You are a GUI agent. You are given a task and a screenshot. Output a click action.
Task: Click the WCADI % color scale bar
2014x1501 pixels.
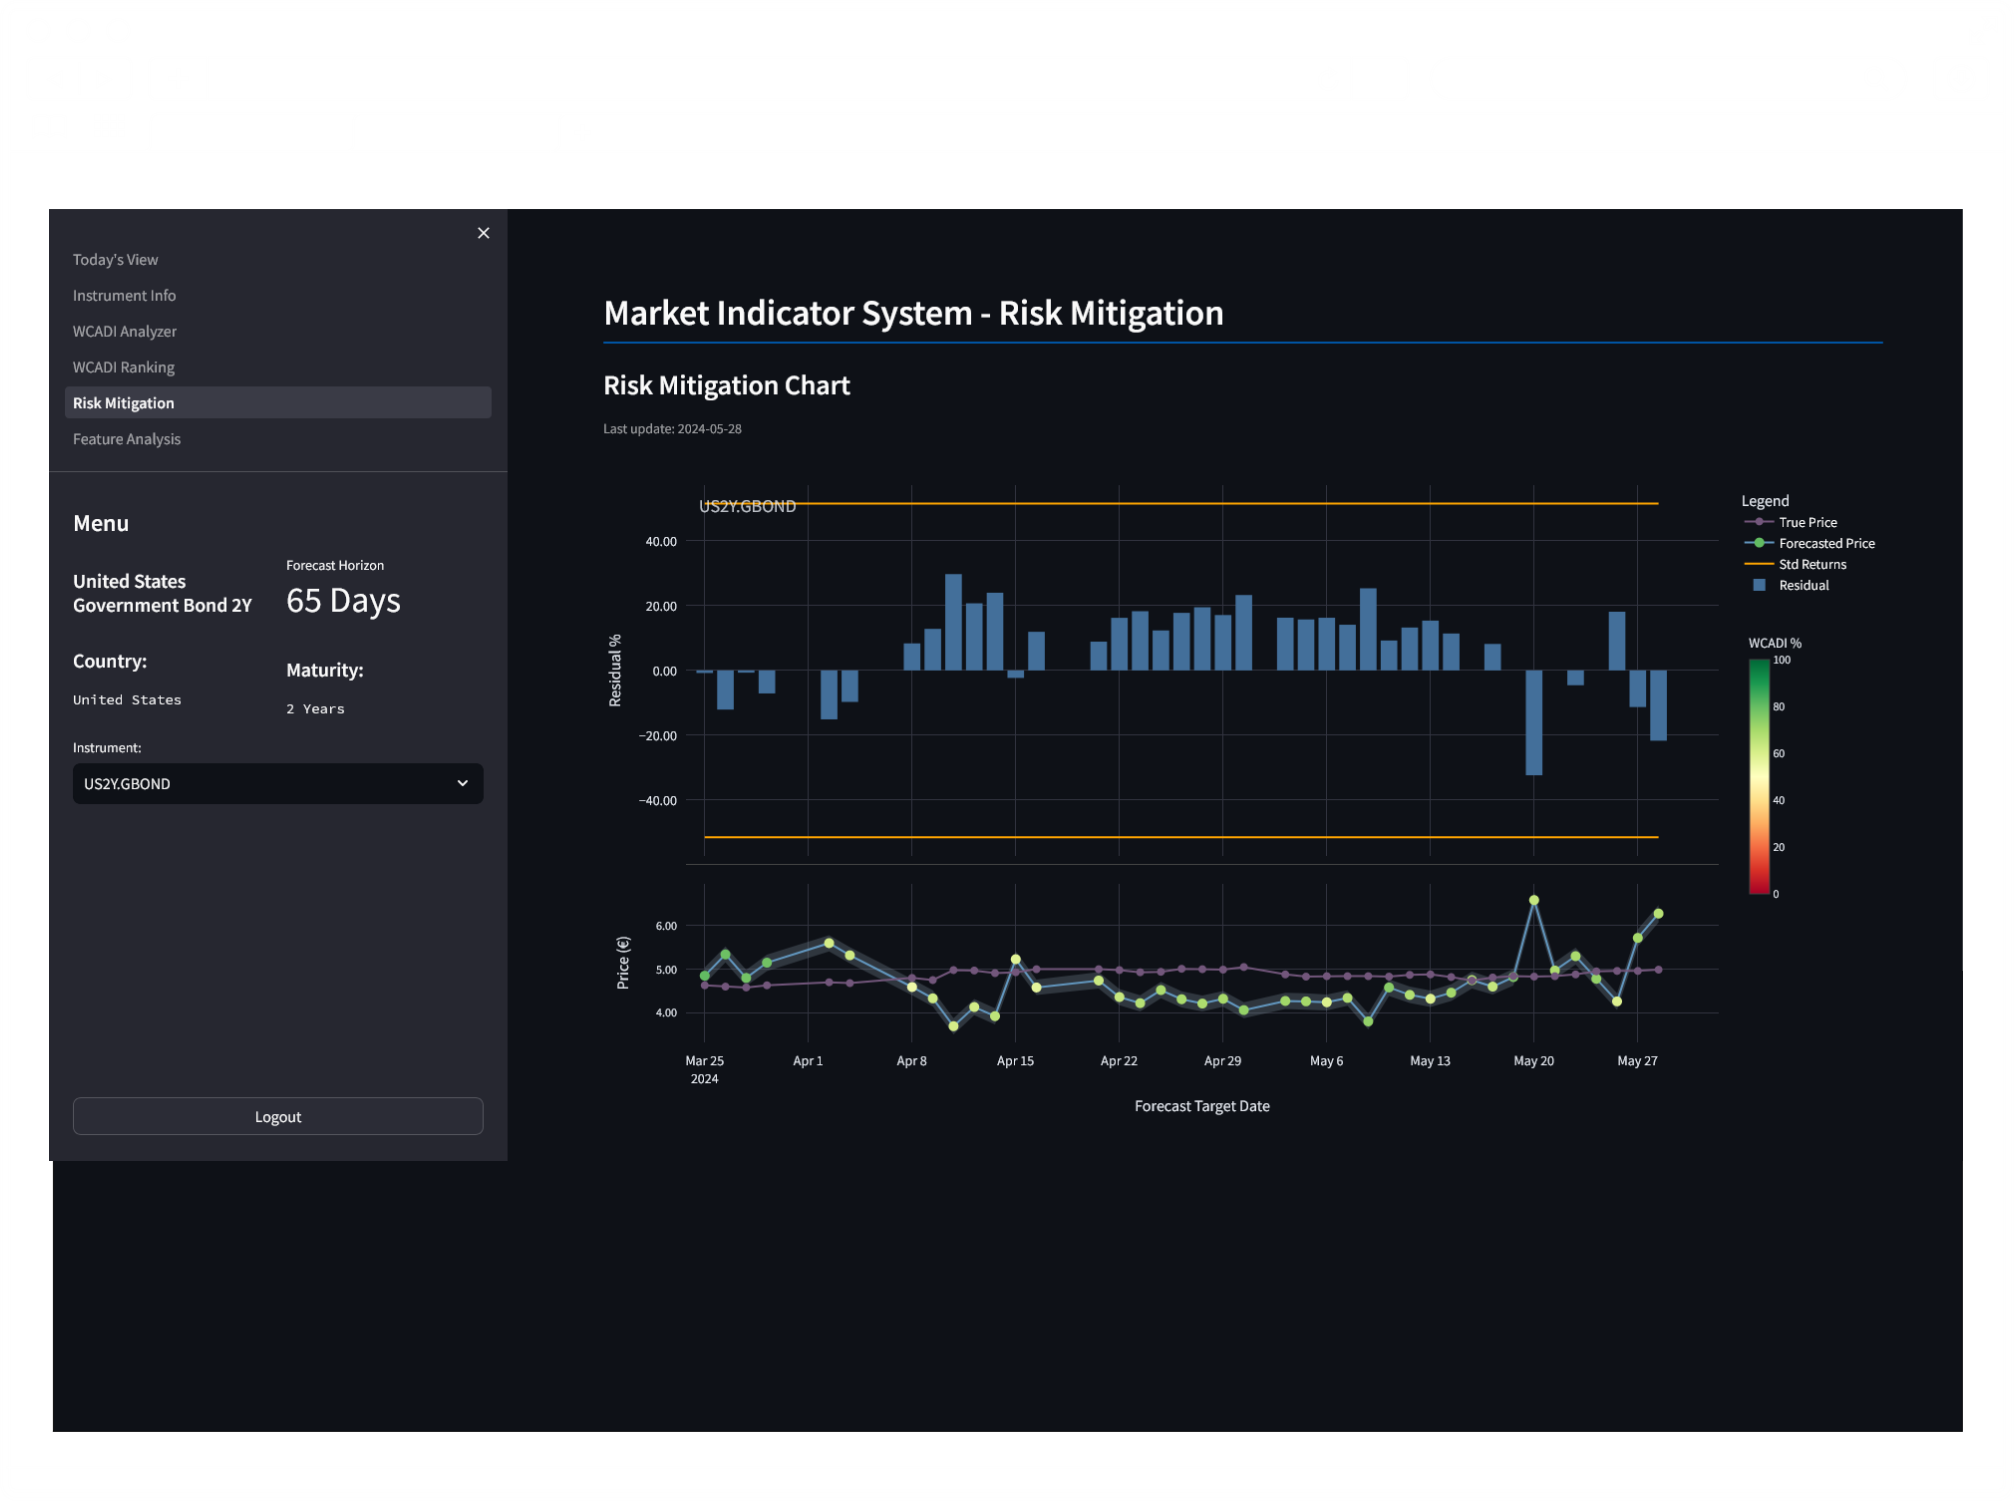tap(1759, 776)
